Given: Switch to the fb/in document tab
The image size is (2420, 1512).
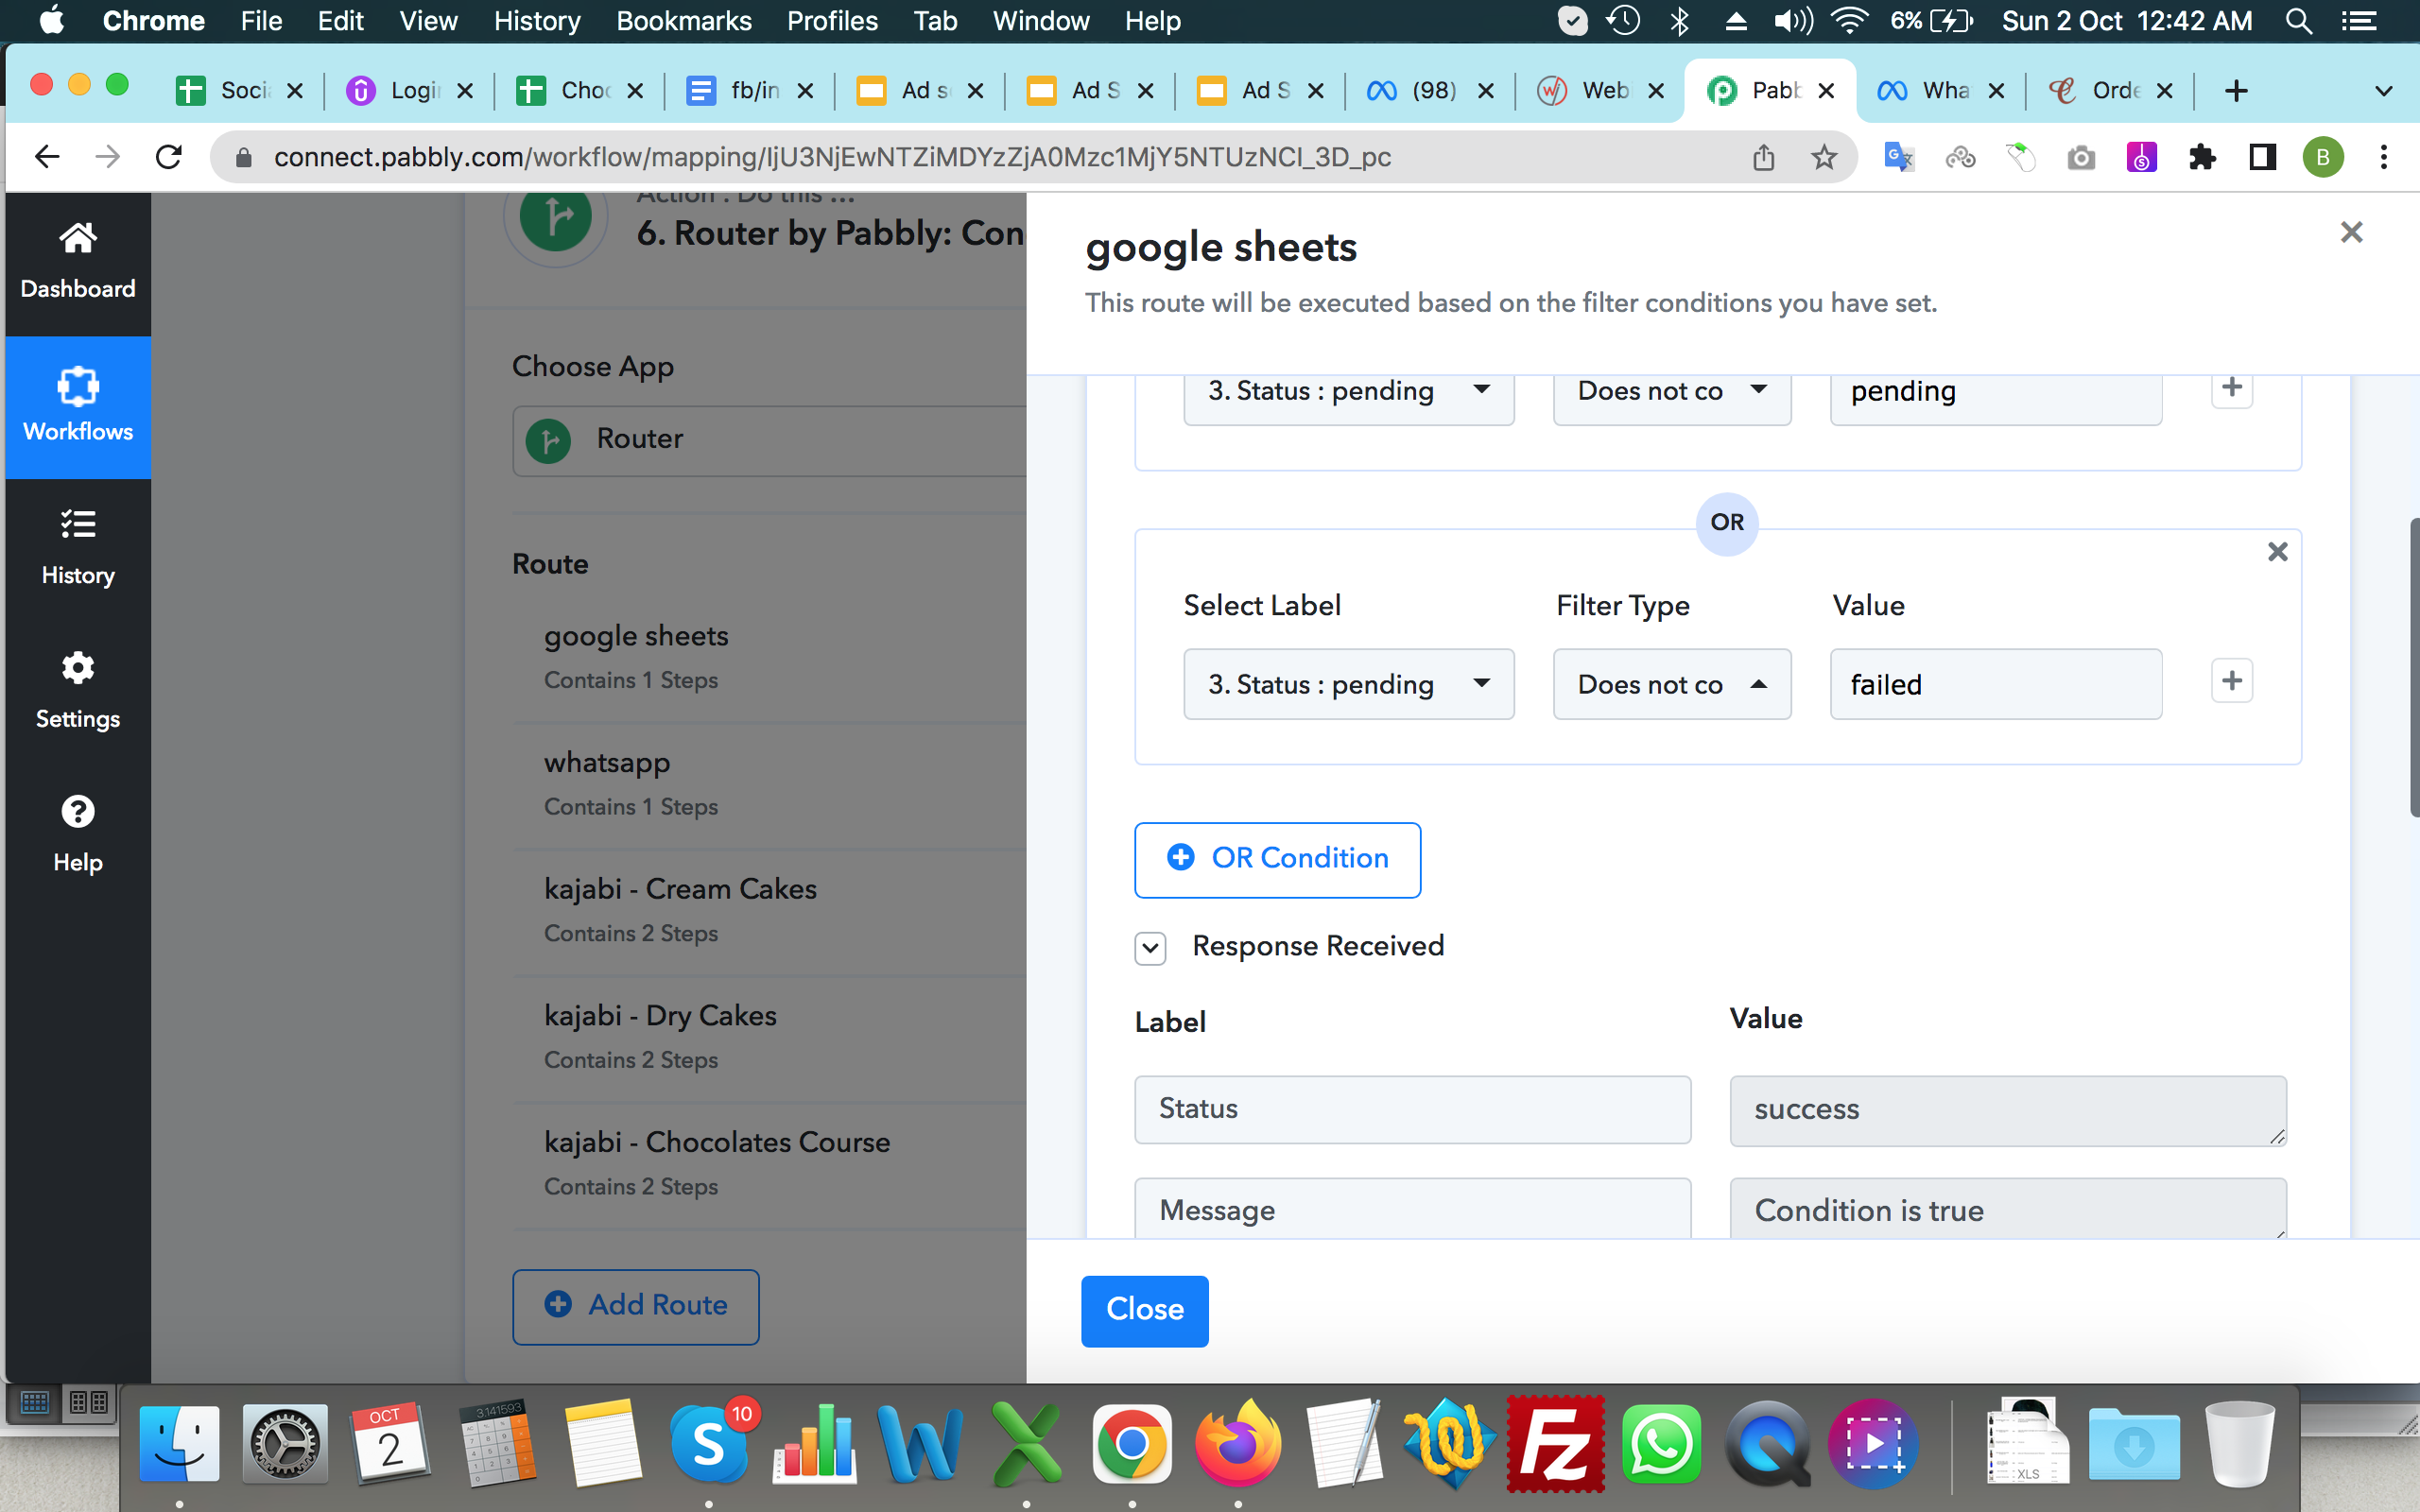Looking at the screenshot, I should point(740,91).
